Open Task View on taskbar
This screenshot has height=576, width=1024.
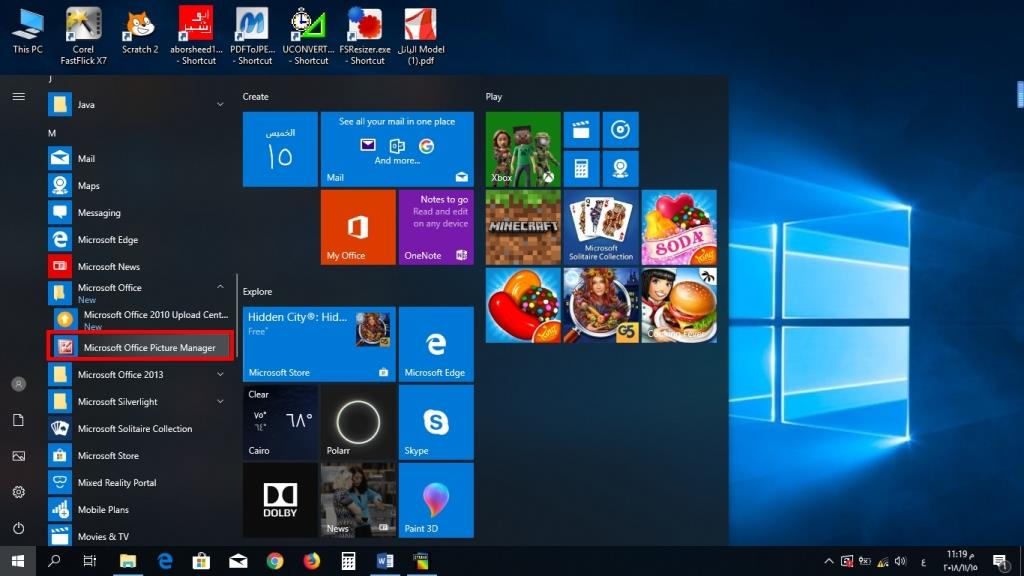(x=89, y=561)
